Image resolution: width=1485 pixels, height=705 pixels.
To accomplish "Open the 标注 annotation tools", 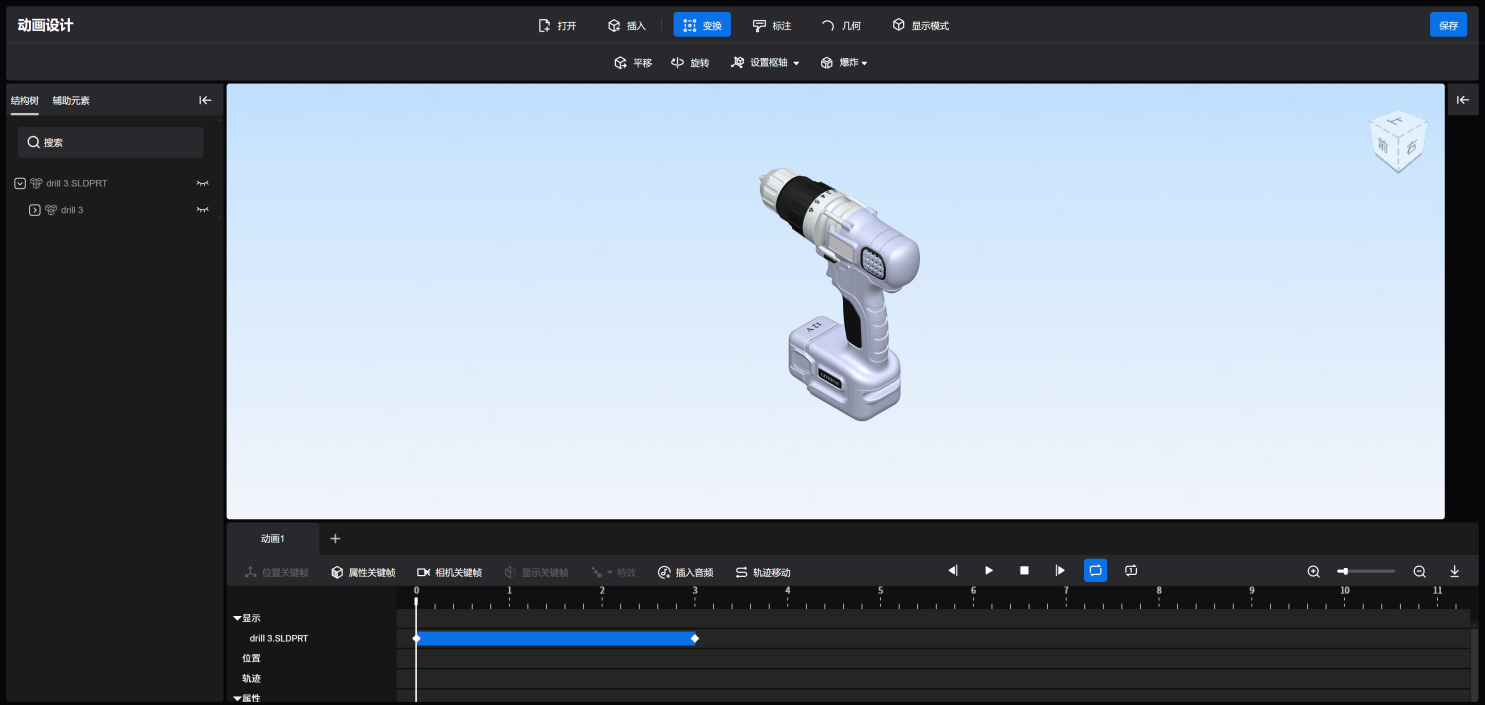I will point(772,25).
